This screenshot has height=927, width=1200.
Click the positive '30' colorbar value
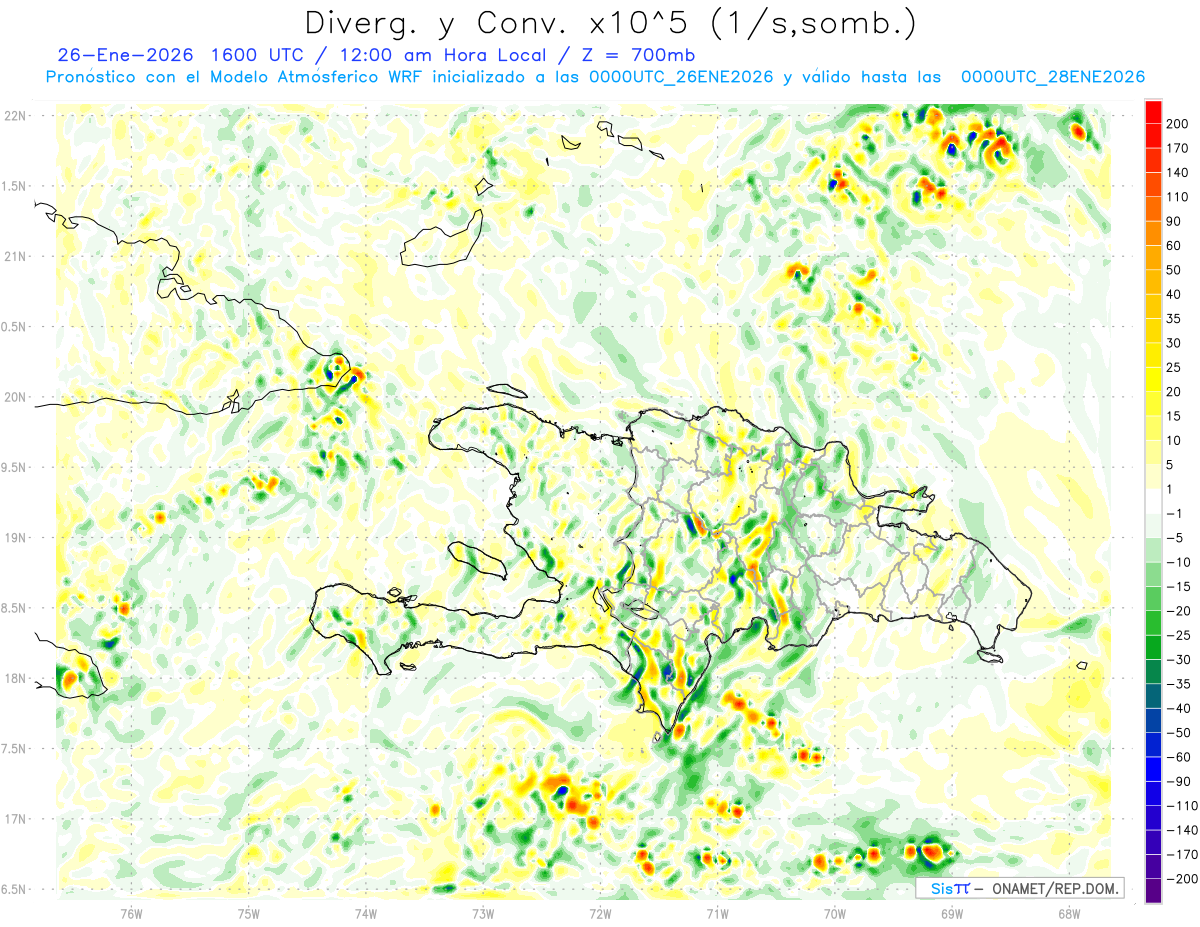pyautogui.click(x=1175, y=343)
